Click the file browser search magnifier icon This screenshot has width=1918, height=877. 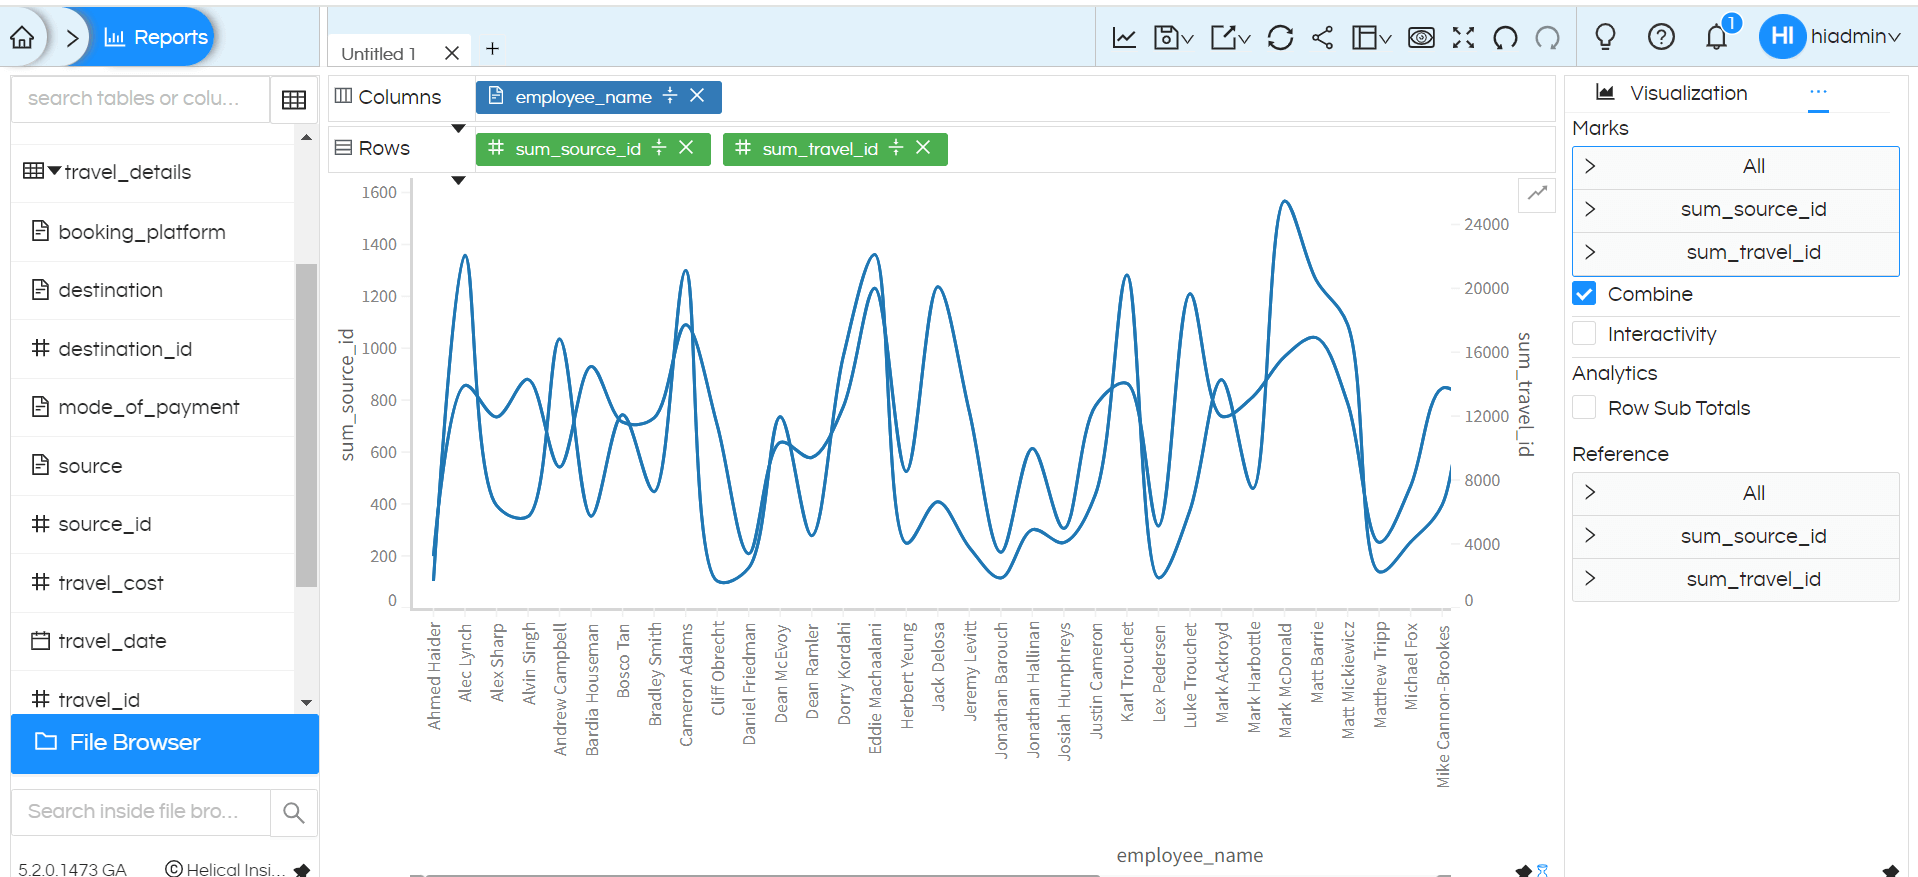pos(293,812)
